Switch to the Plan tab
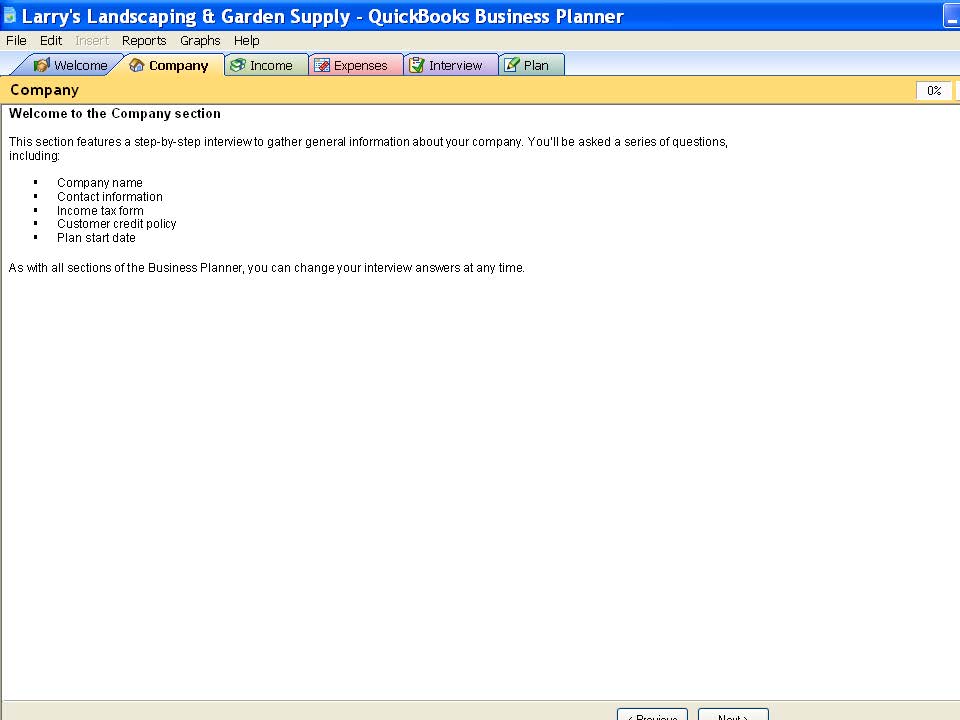This screenshot has height=720, width=960. coord(531,65)
